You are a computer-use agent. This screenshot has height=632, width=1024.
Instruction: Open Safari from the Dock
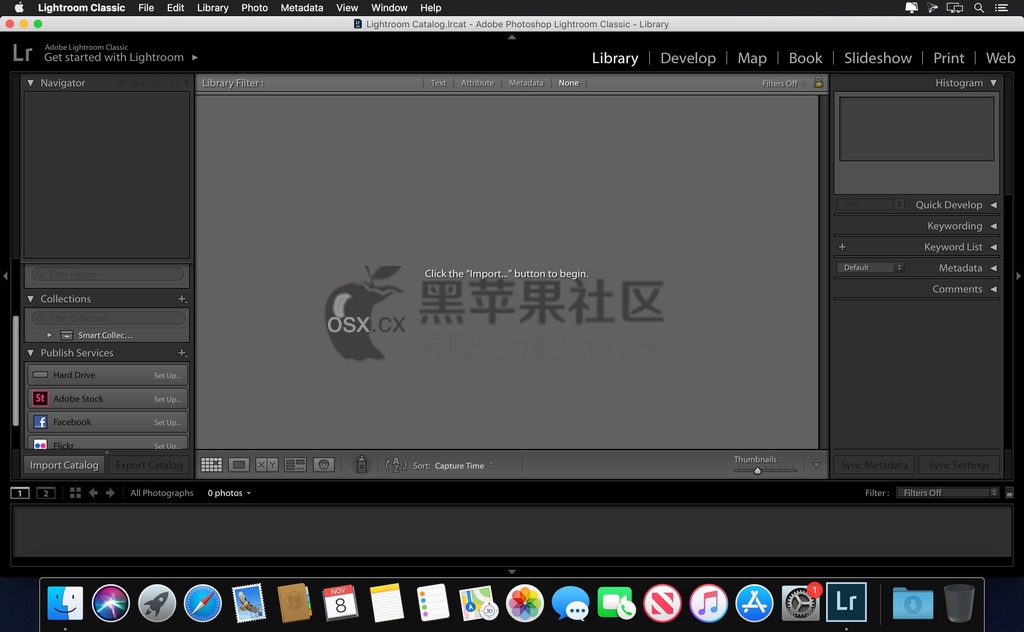pyautogui.click(x=202, y=603)
